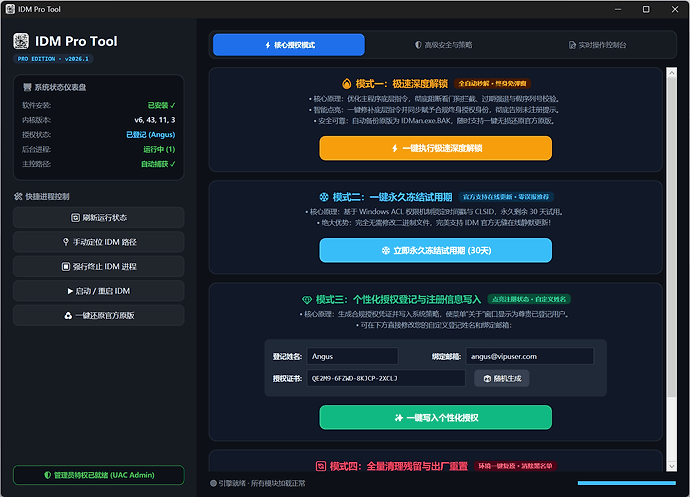
Task: Click the orange 一键执行极速深度解锁 button
Action: tap(436, 148)
